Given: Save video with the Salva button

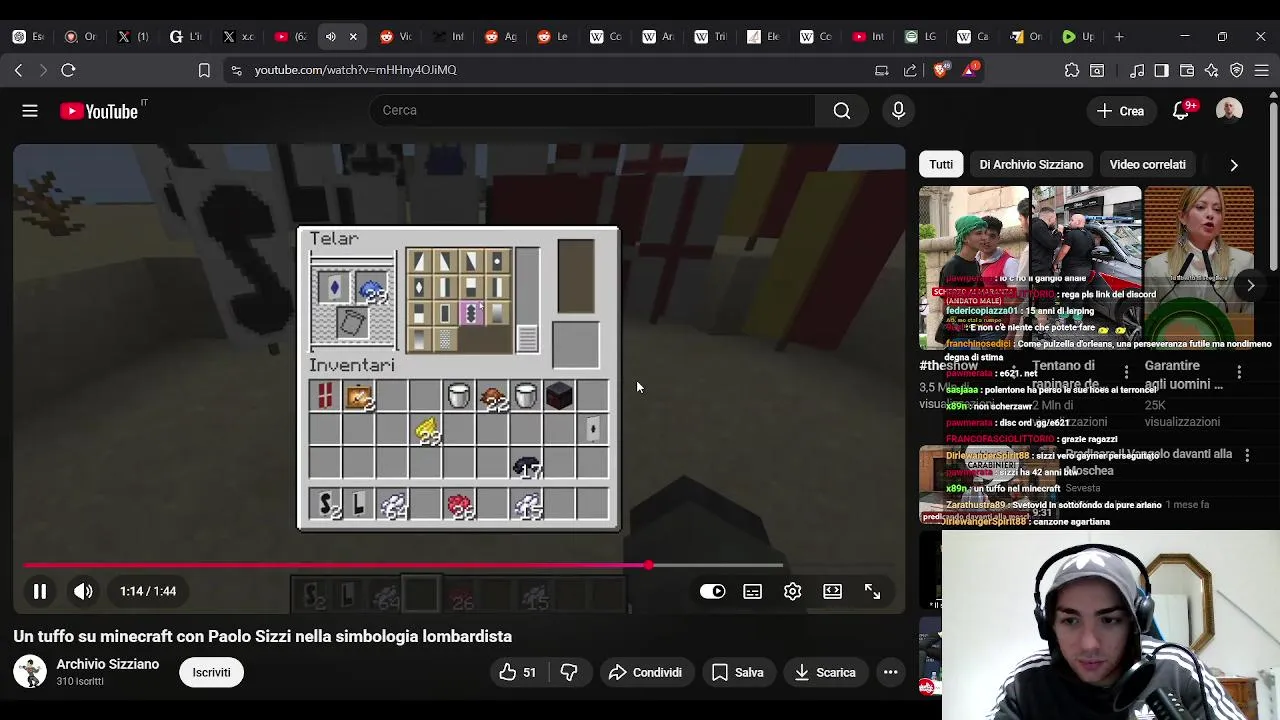Looking at the screenshot, I should [x=737, y=672].
